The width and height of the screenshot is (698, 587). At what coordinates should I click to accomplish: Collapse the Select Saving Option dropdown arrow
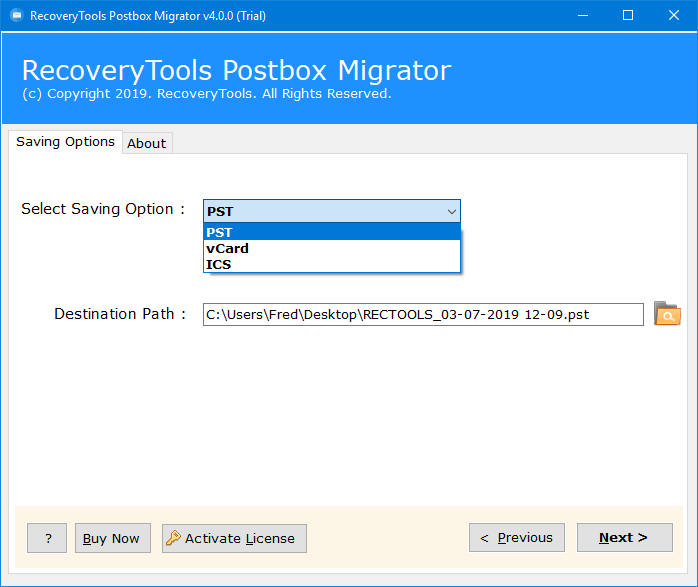[x=452, y=211]
